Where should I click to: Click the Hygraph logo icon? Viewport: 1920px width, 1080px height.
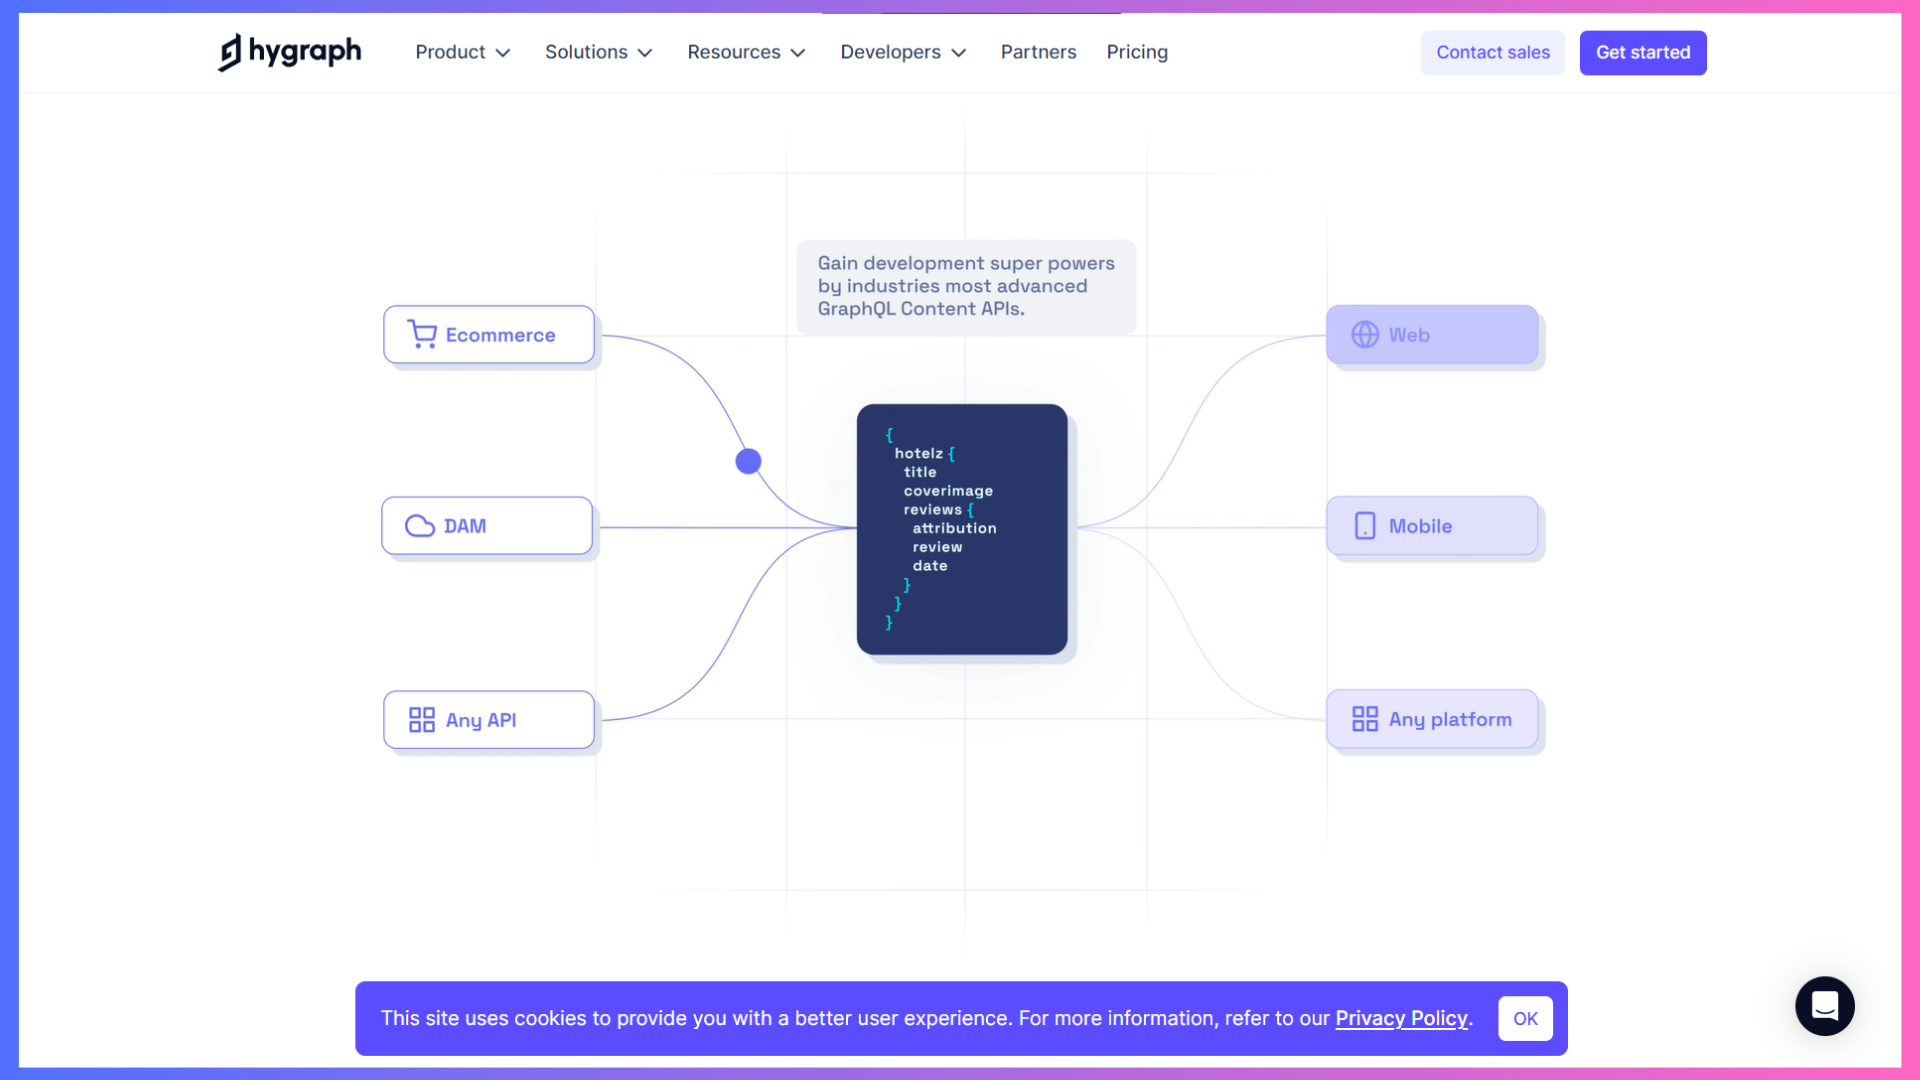click(231, 52)
